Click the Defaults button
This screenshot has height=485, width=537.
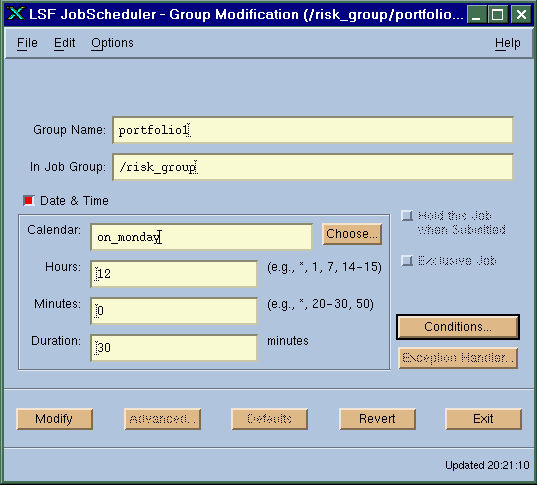click(270, 419)
